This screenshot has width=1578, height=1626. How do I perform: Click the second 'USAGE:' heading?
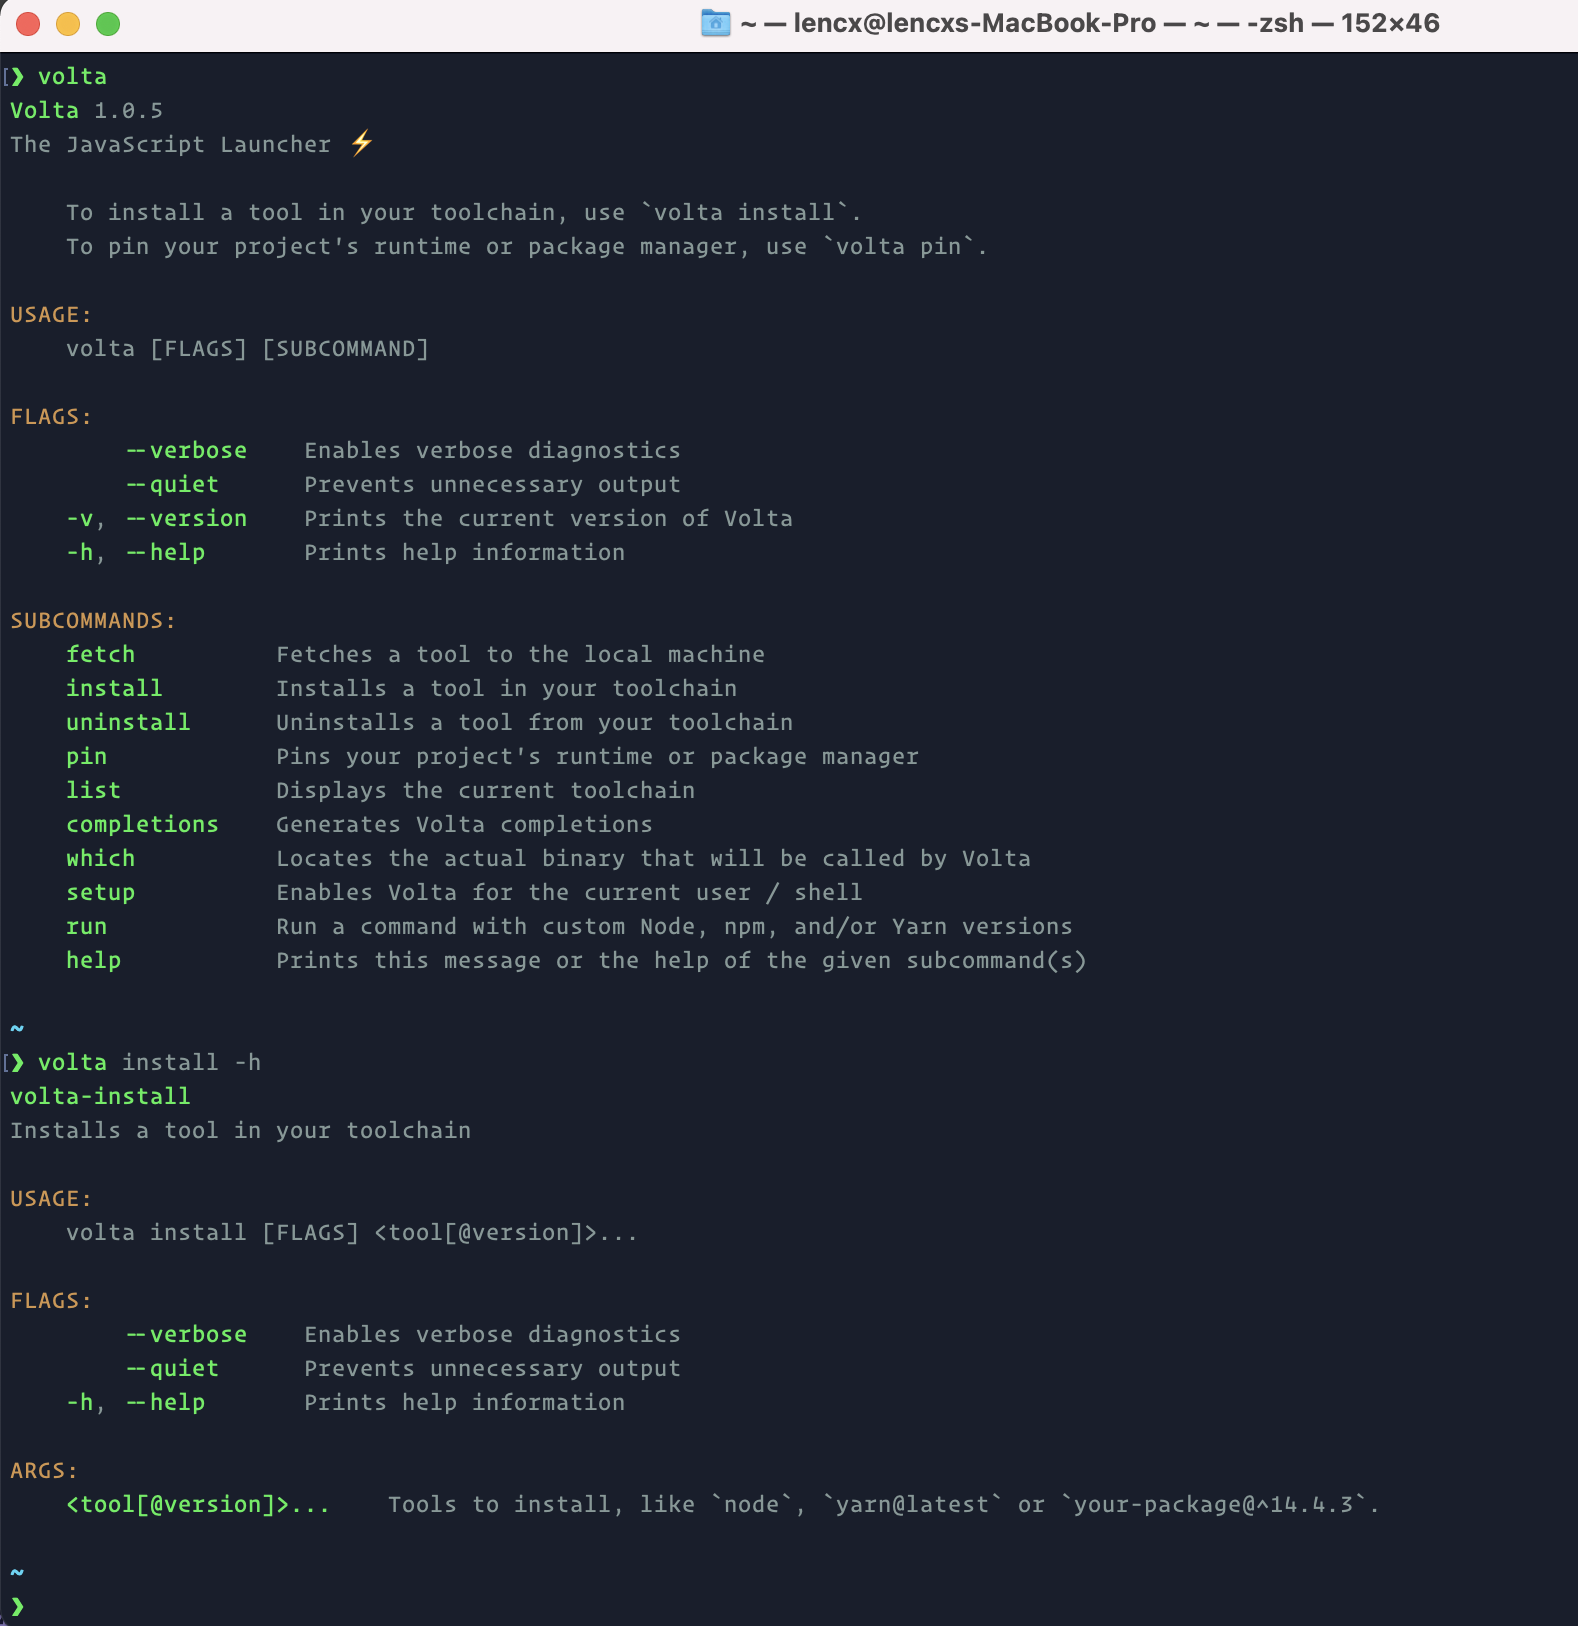[x=51, y=1198]
